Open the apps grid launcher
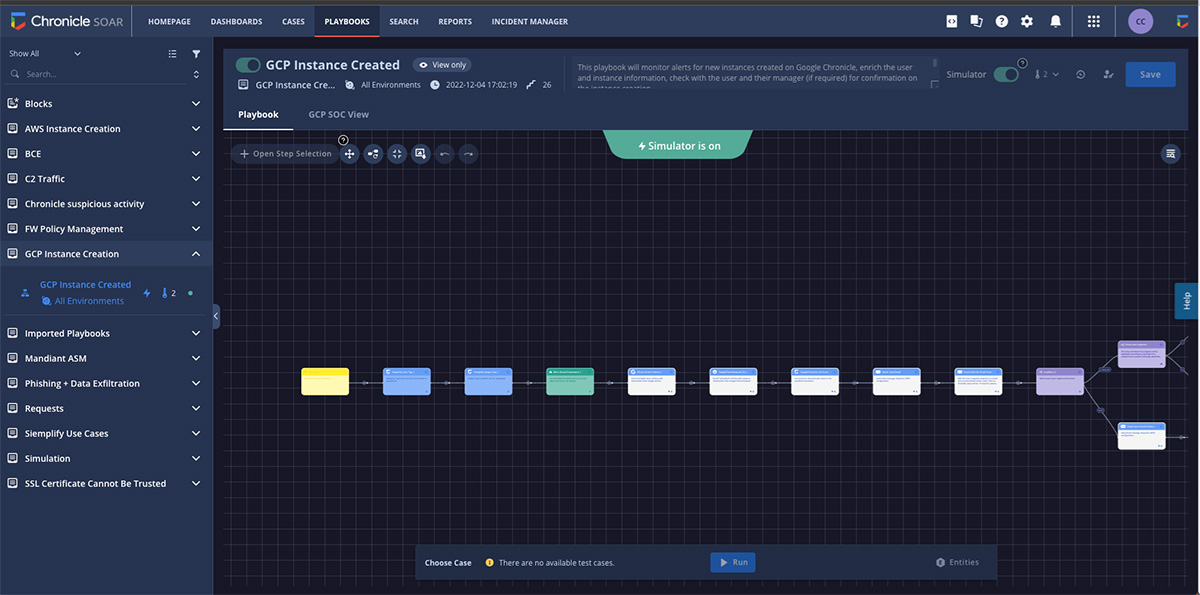1200x595 pixels. [1094, 21]
